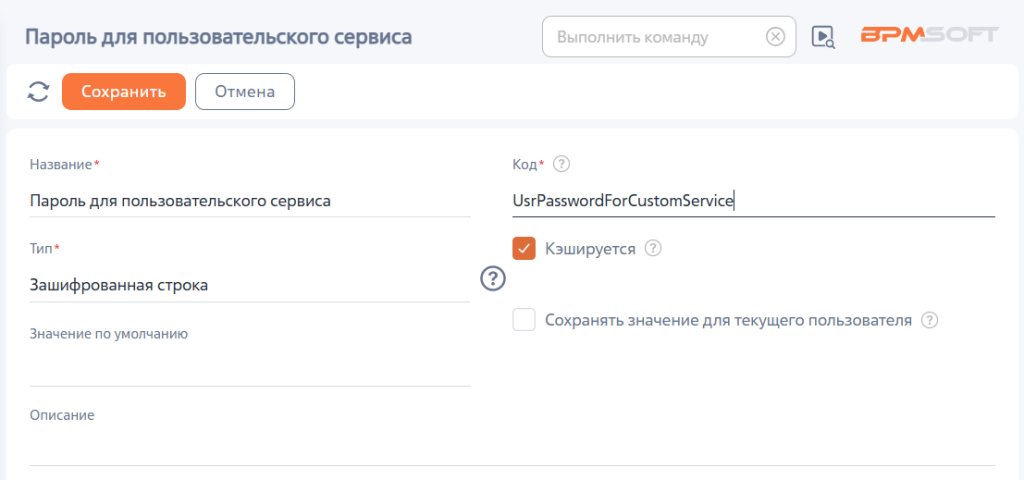Viewport: 1024px width, 480px height.
Task: Click the refresh arrows icon
Action: (x=38, y=91)
